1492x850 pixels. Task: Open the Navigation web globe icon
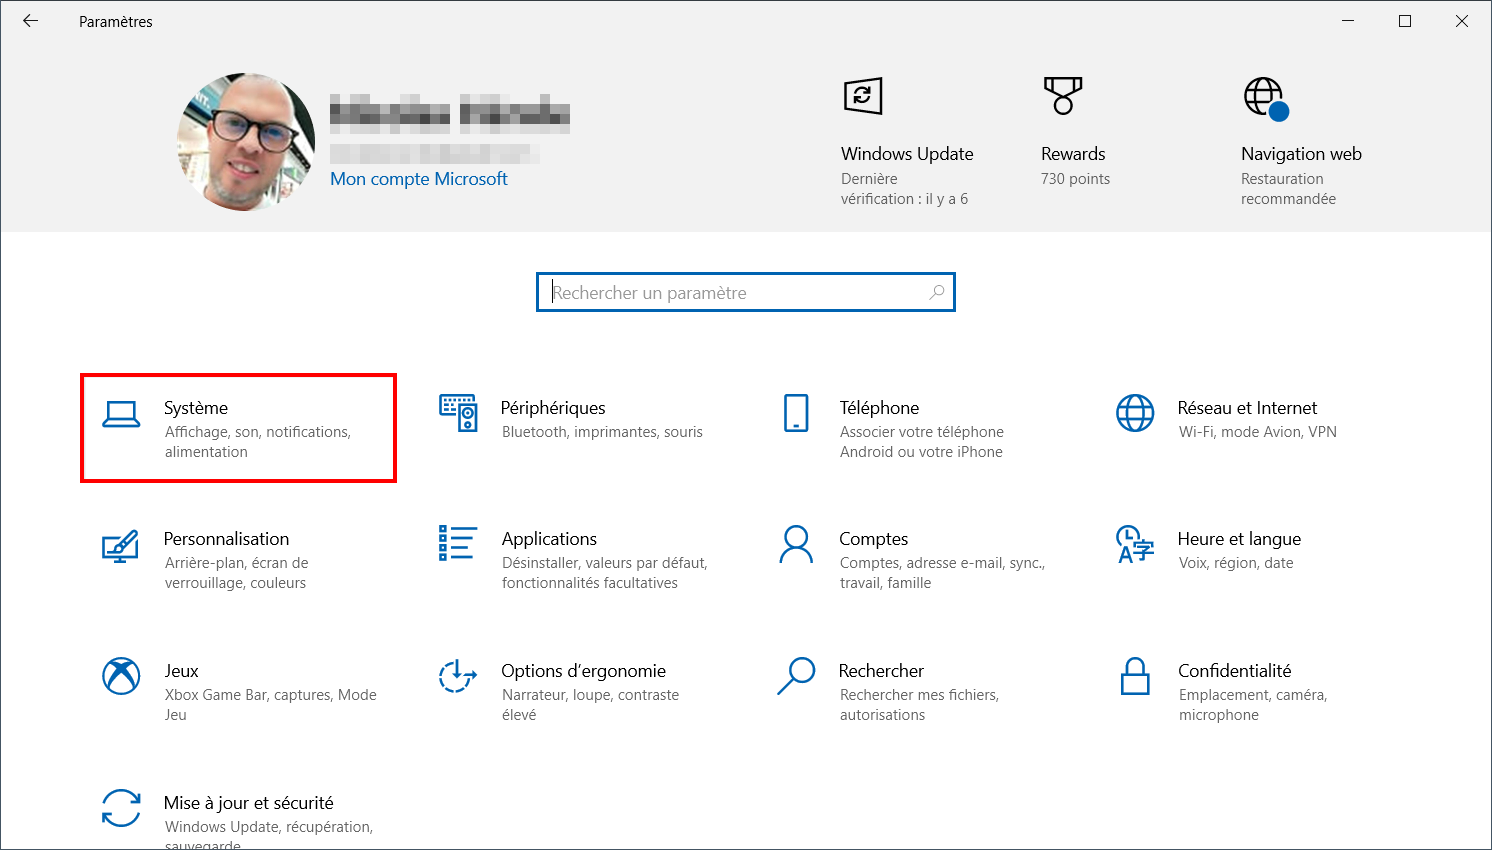tap(1265, 98)
